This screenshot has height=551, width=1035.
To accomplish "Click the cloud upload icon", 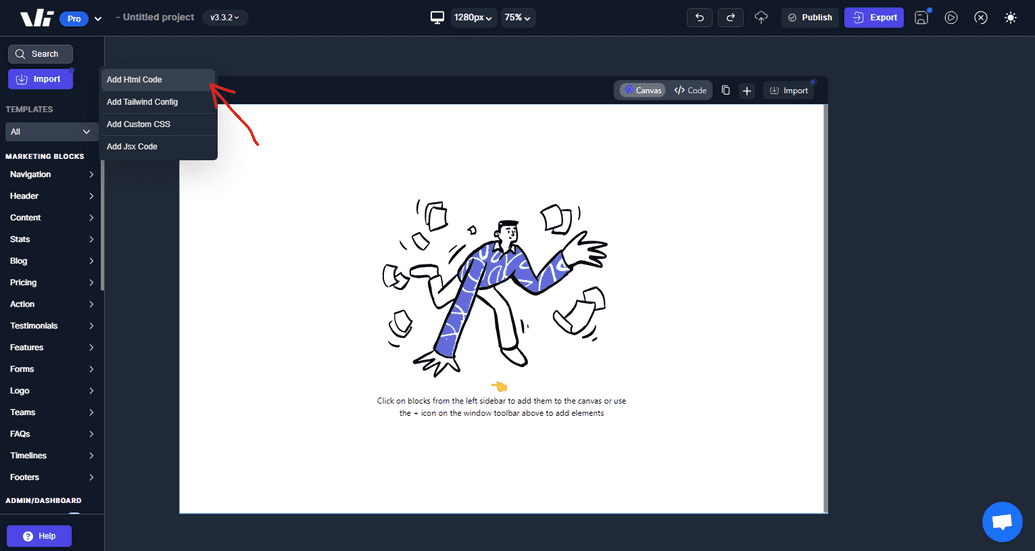I will (x=761, y=18).
